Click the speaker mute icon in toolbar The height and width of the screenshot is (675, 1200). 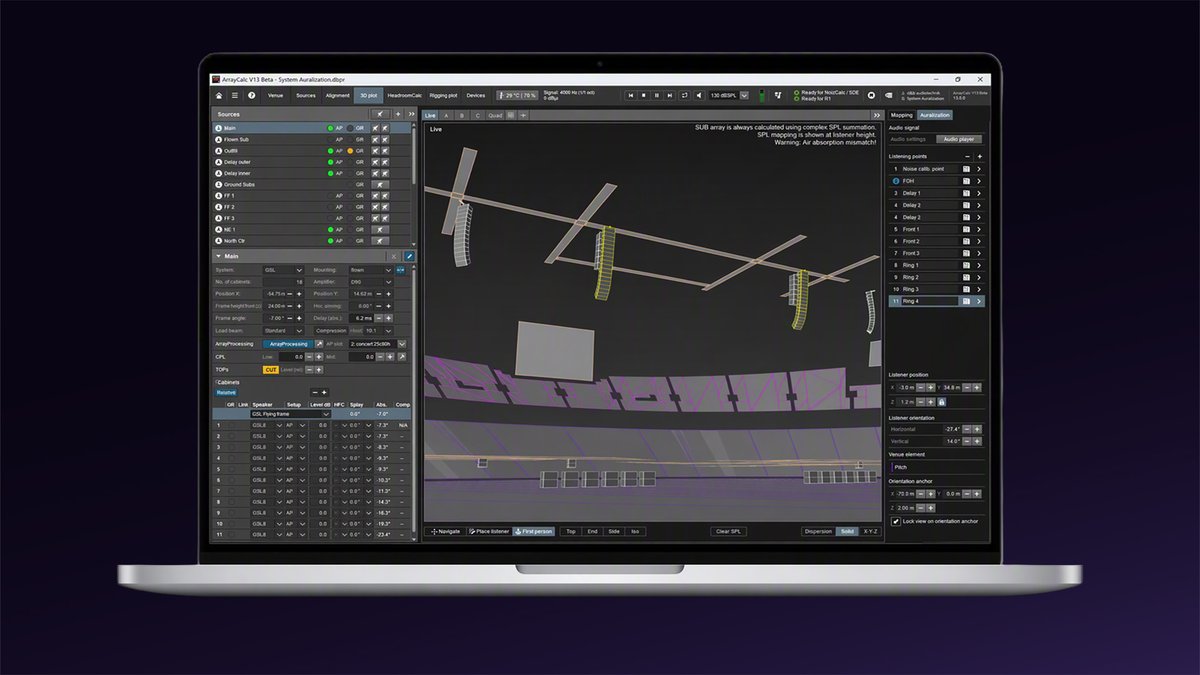699,95
